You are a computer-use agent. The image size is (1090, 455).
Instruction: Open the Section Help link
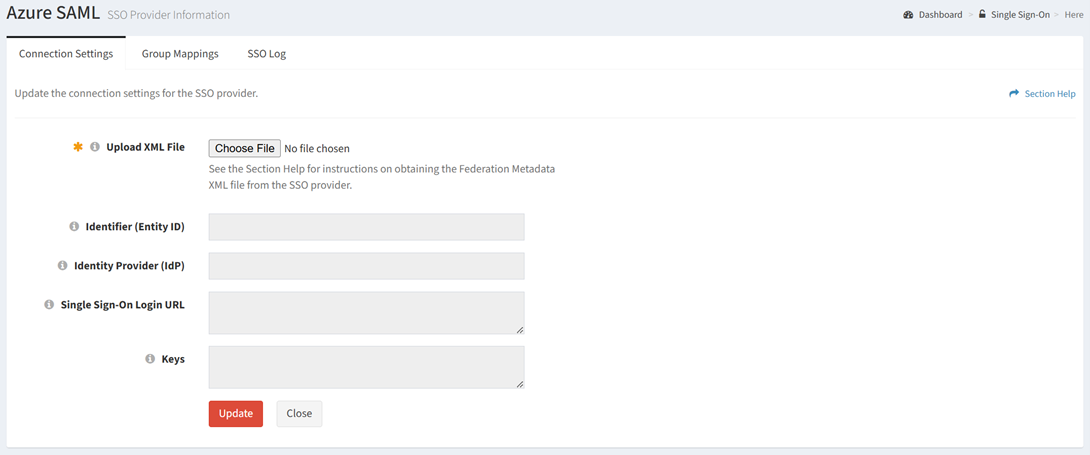click(x=1050, y=94)
